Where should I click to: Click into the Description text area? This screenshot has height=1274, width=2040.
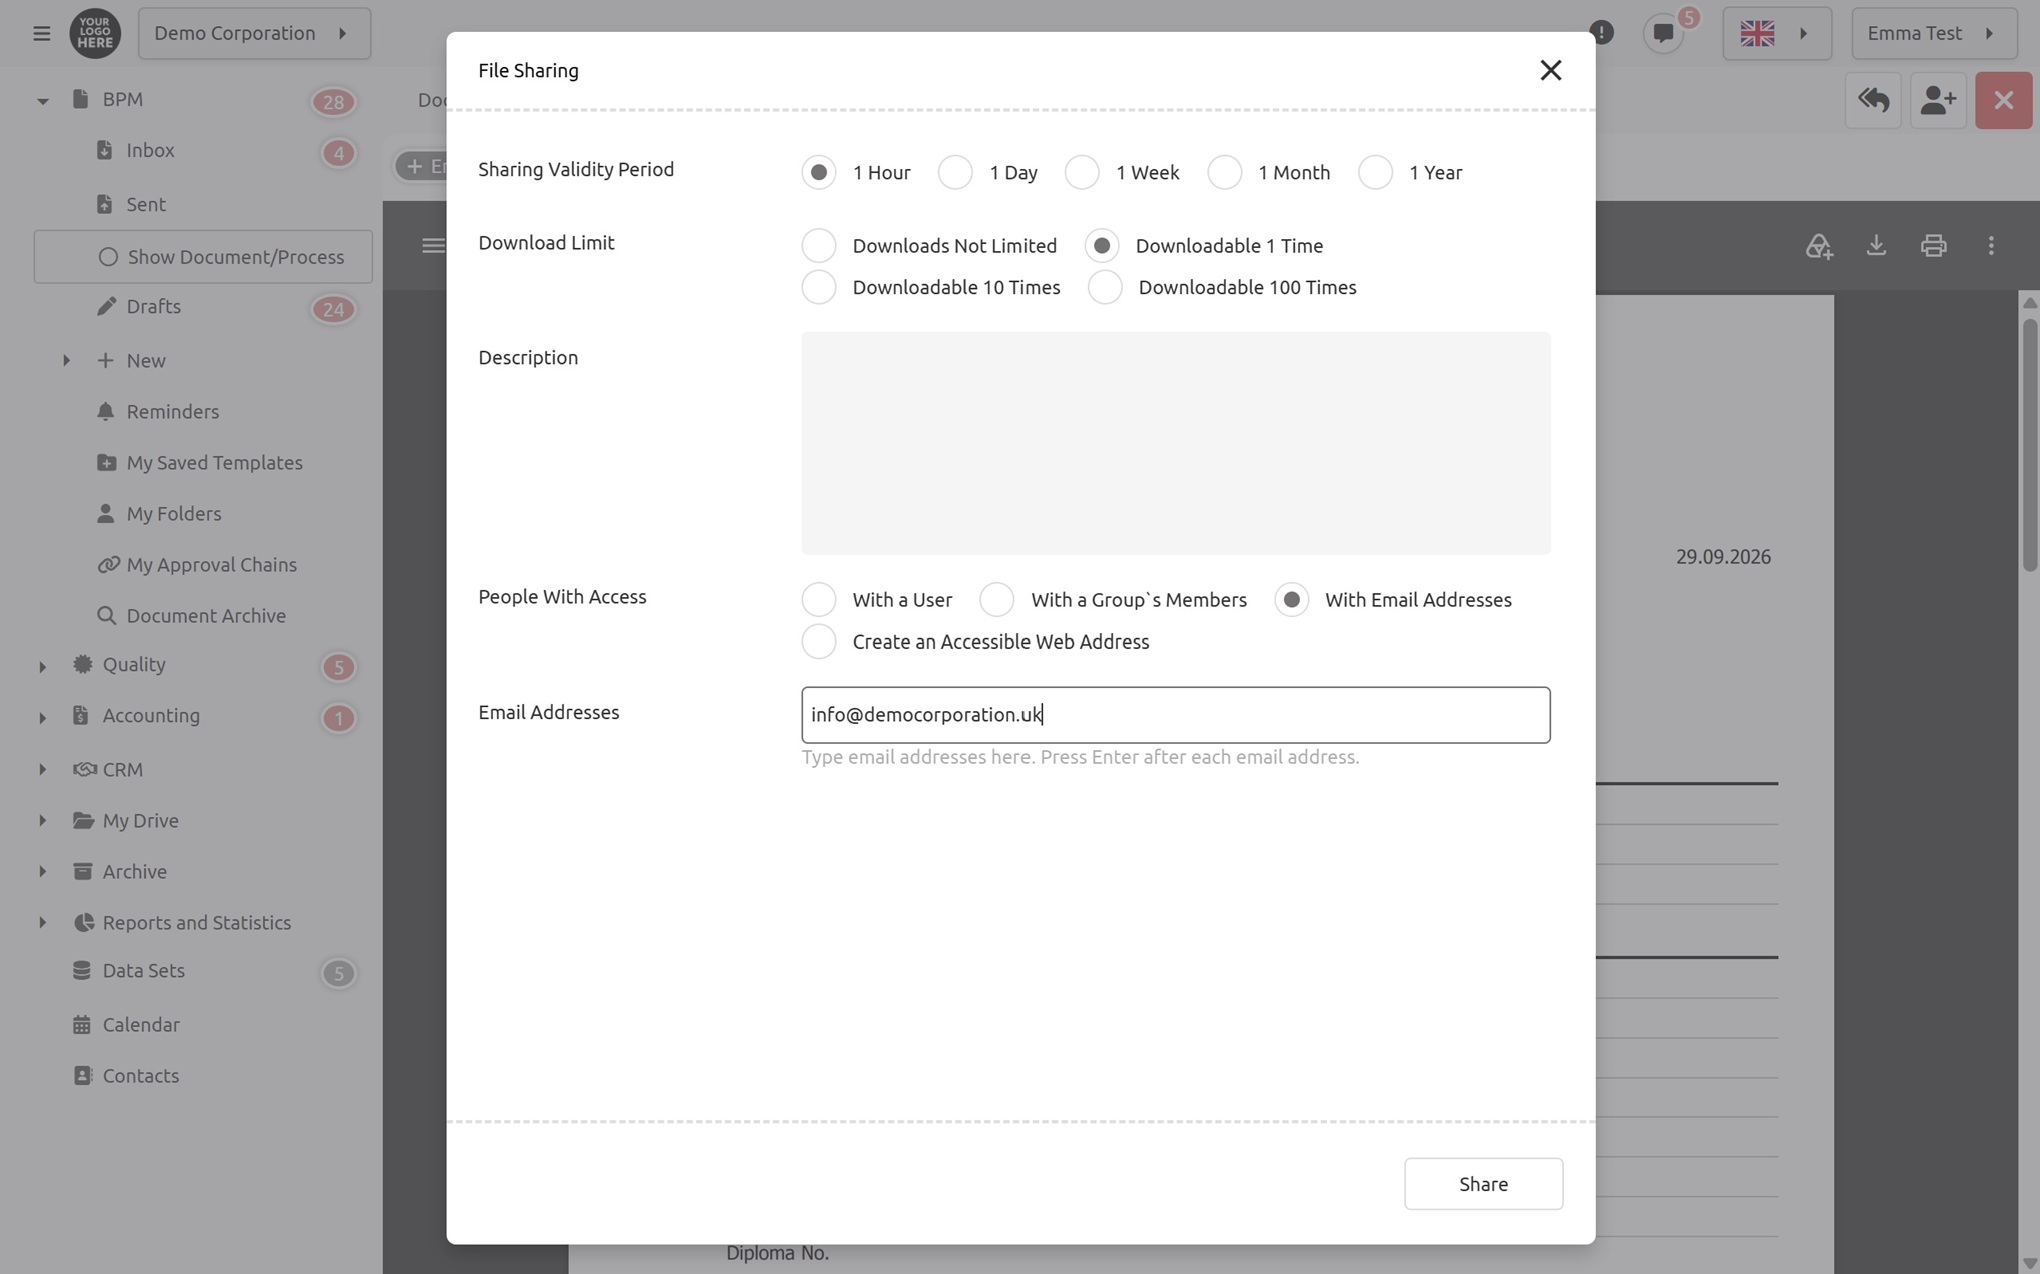click(x=1175, y=443)
